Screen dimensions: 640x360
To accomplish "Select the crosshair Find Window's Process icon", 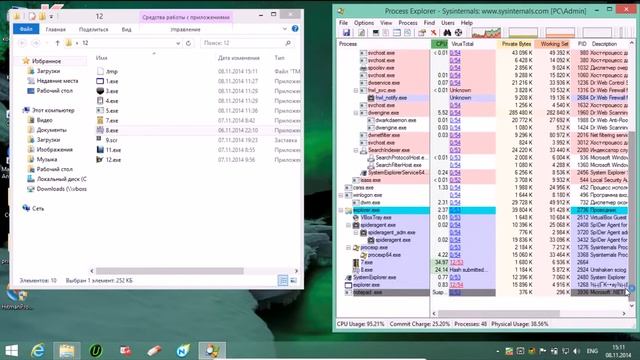I will coord(458,33).
